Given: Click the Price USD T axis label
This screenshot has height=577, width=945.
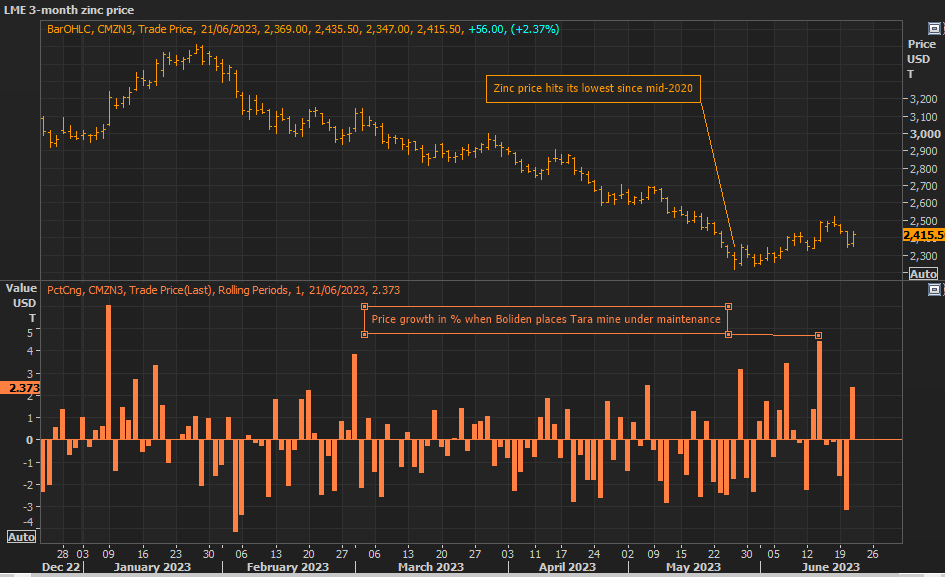Looking at the screenshot, I should tap(920, 58).
